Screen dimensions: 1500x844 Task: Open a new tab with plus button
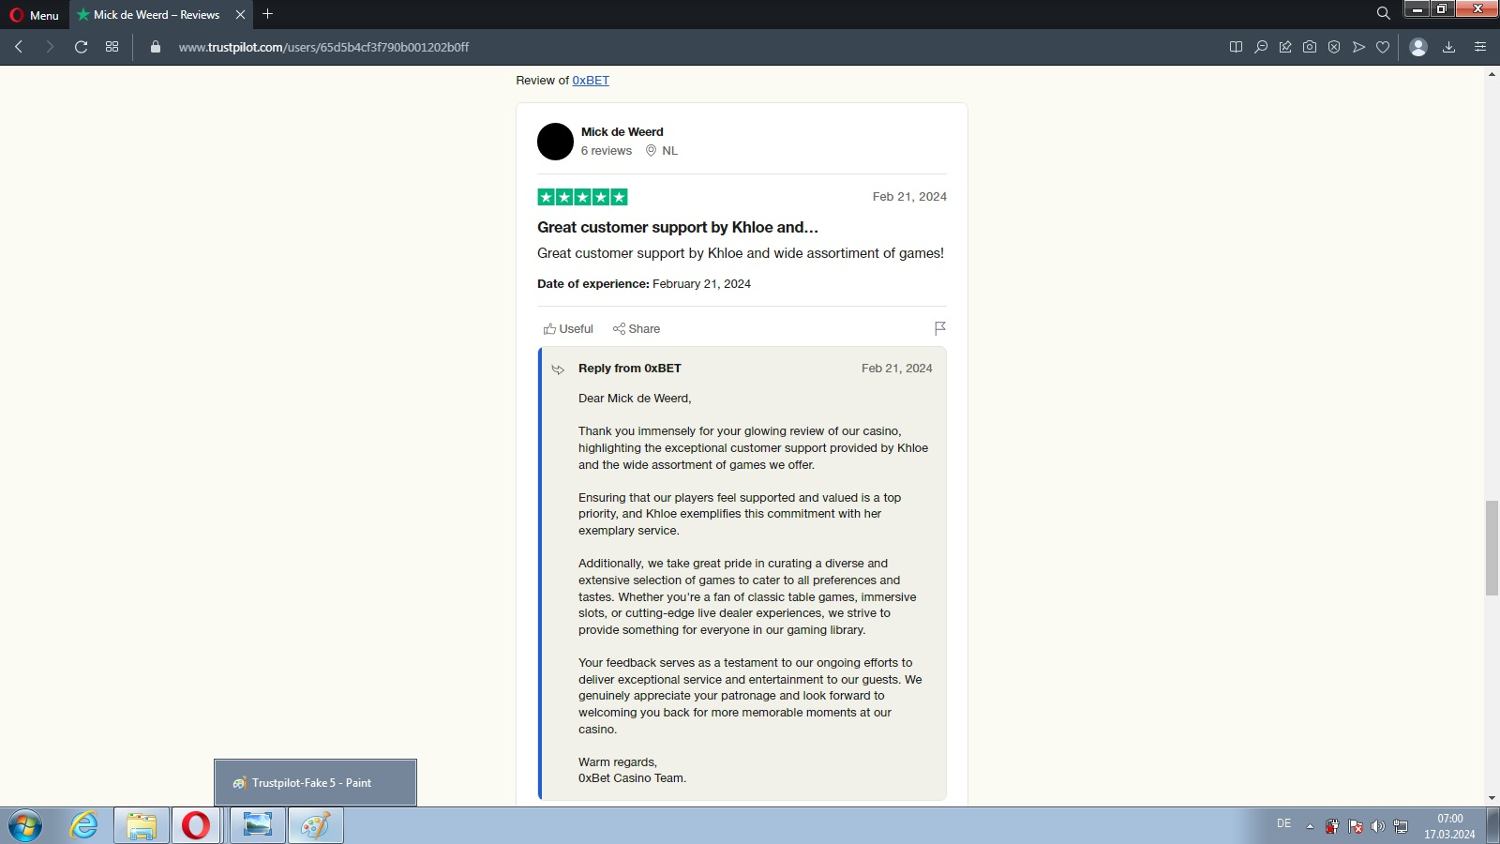pos(267,14)
